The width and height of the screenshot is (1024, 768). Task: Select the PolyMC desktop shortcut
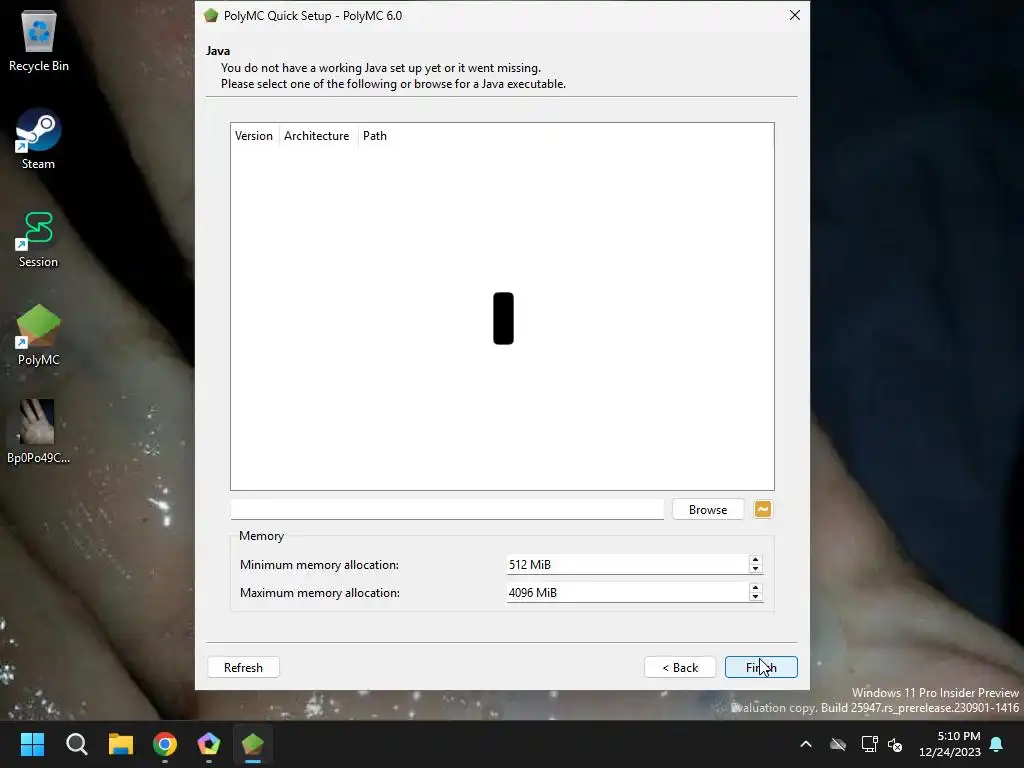point(39,335)
